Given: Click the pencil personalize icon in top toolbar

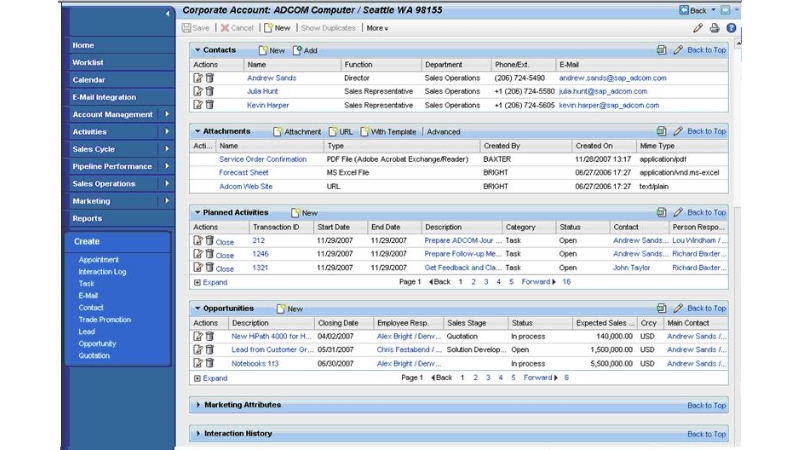Looking at the screenshot, I should (698, 28).
